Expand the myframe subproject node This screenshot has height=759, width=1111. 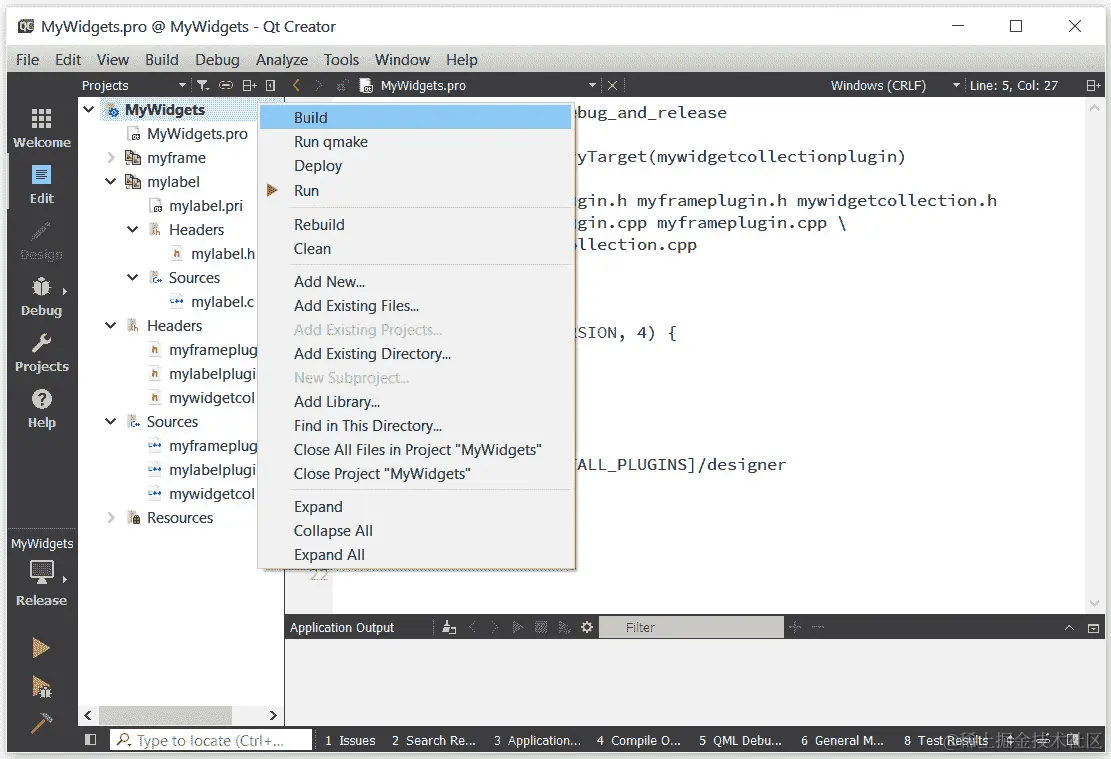tap(111, 157)
